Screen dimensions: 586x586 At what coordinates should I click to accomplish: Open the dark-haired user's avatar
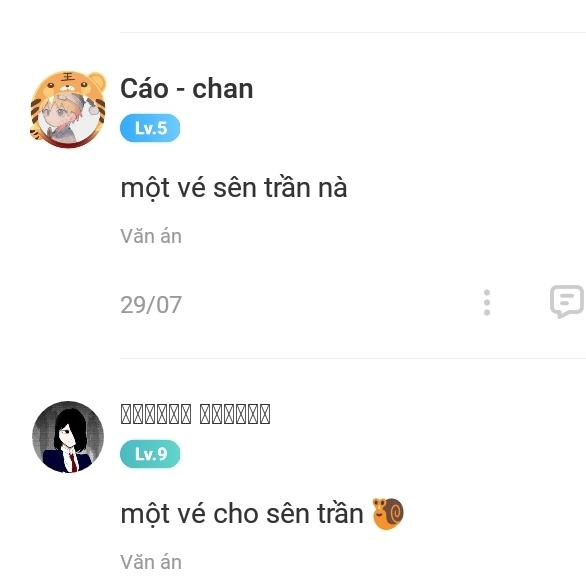68,437
